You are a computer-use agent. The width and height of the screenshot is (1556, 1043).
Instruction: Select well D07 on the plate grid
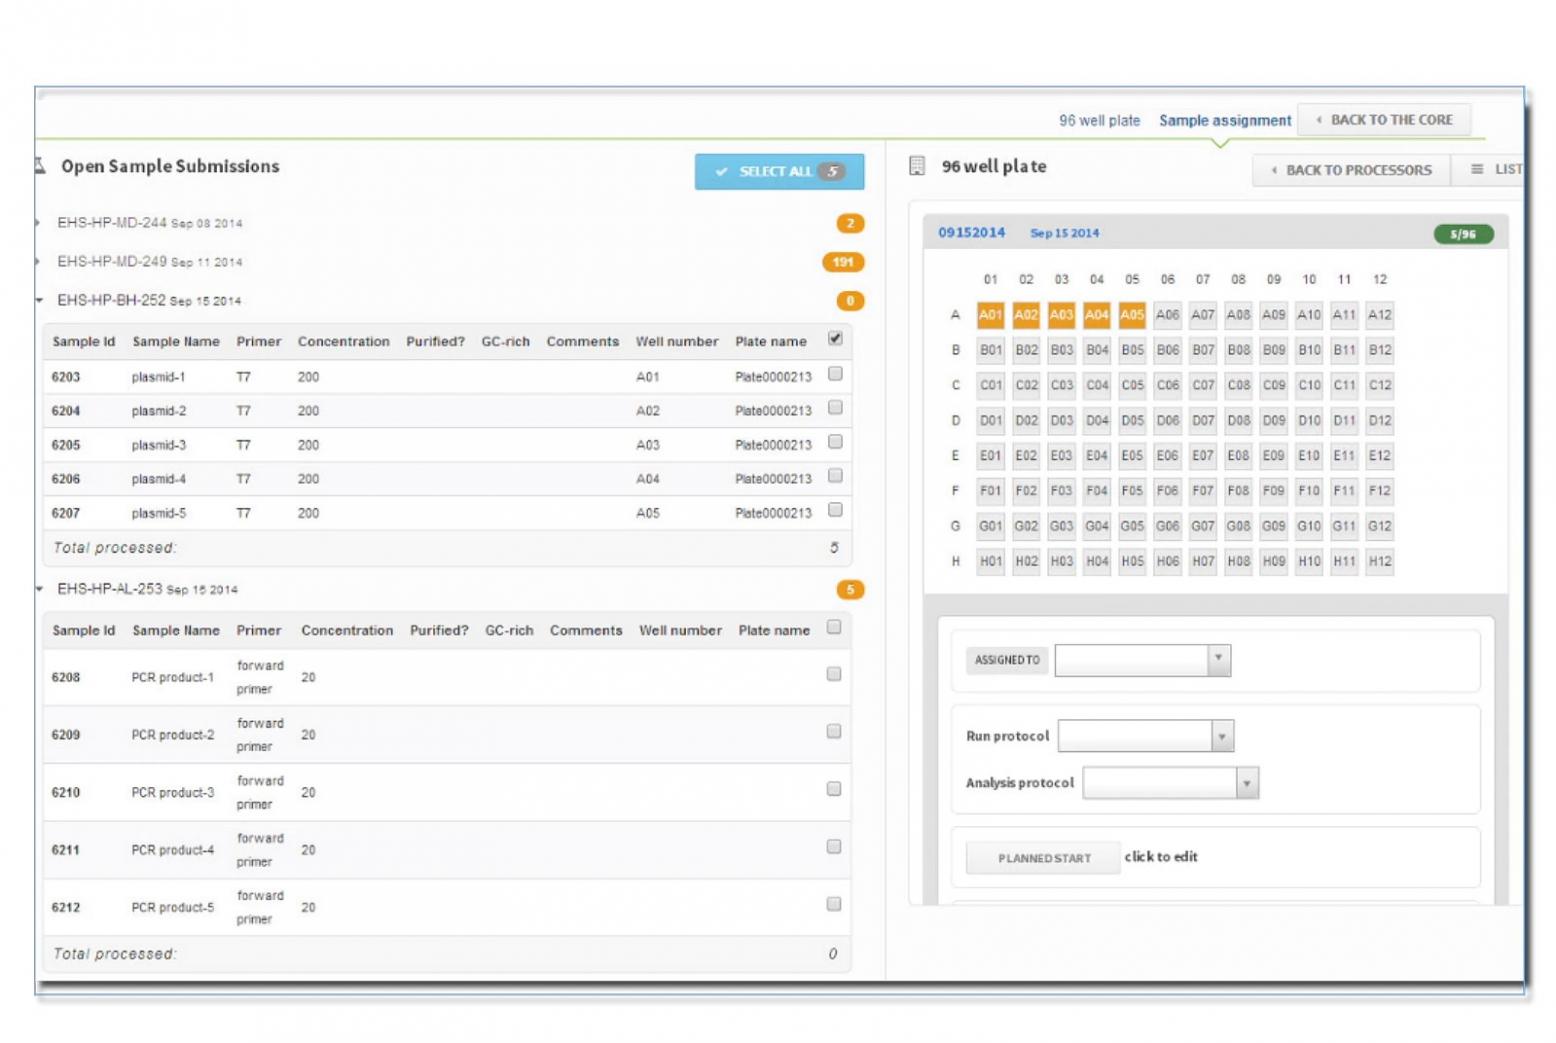[1202, 421]
